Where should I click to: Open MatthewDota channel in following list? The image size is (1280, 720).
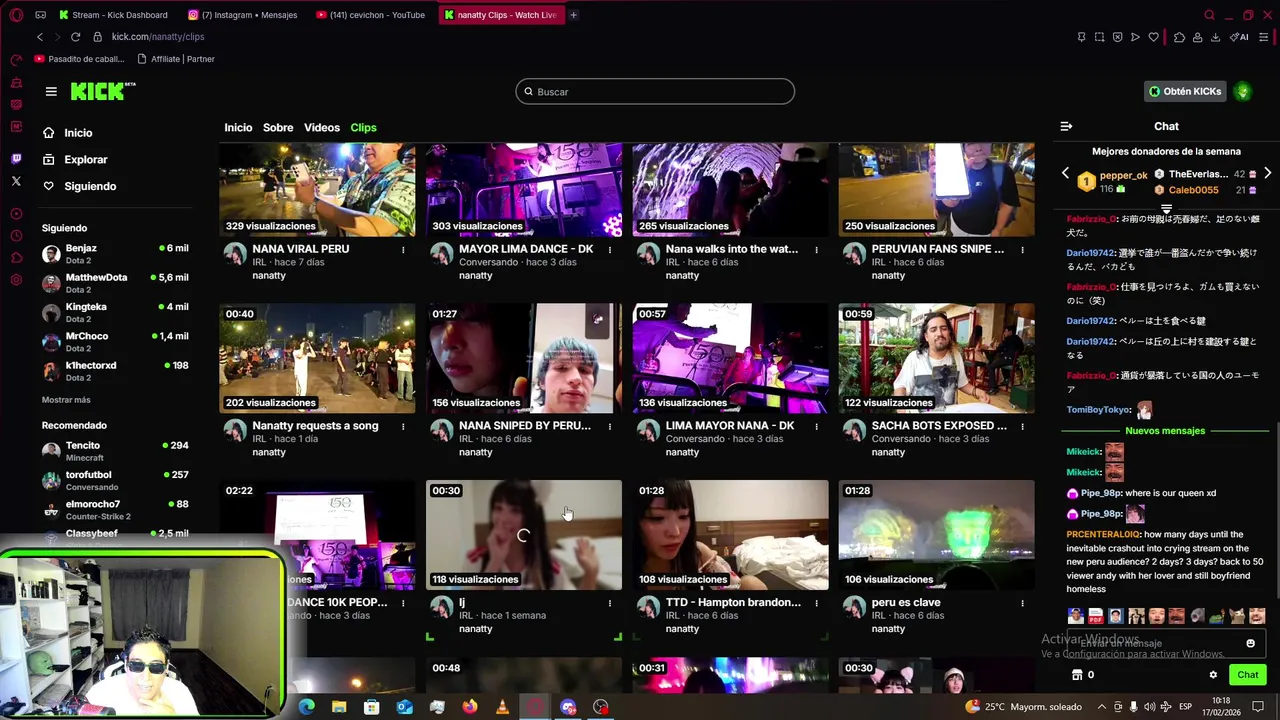(x=115, y=283)
